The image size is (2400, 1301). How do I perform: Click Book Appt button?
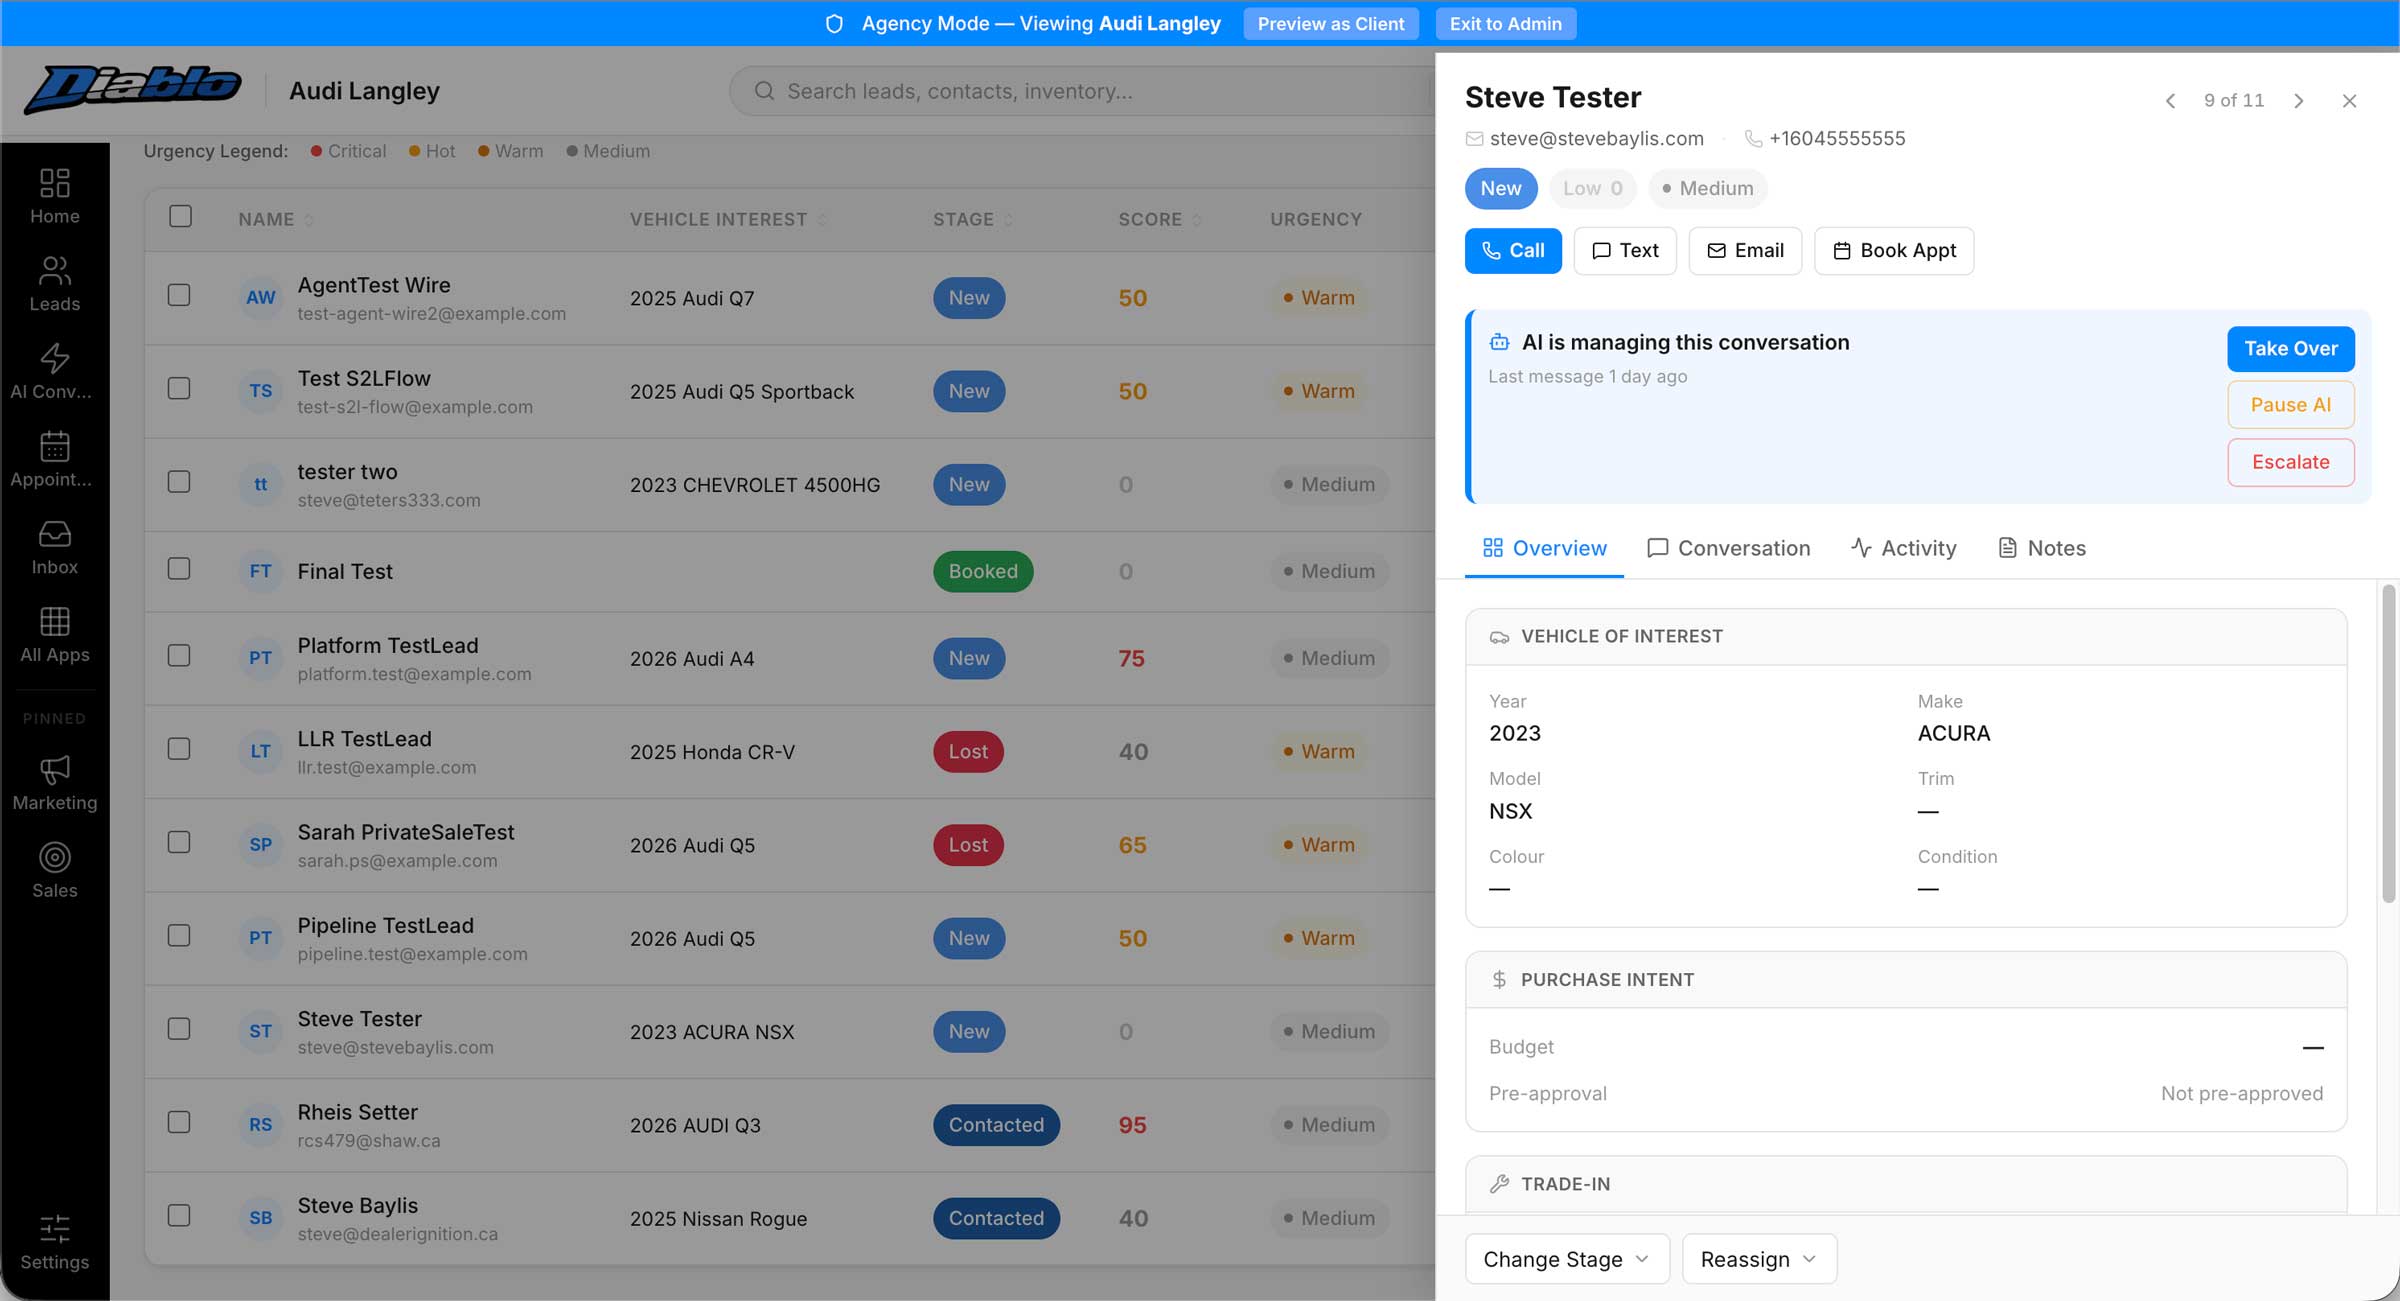(x=1894, y=250)
